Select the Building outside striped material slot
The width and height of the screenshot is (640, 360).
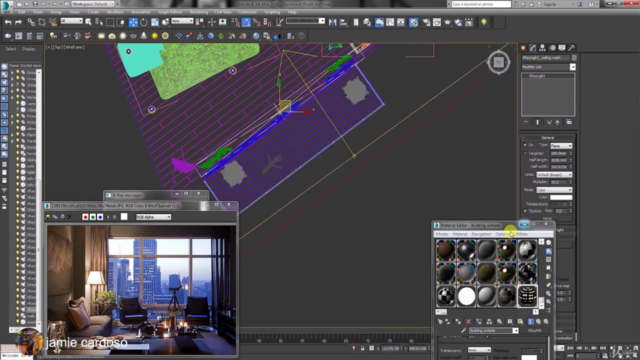click(x=527, y=296)
